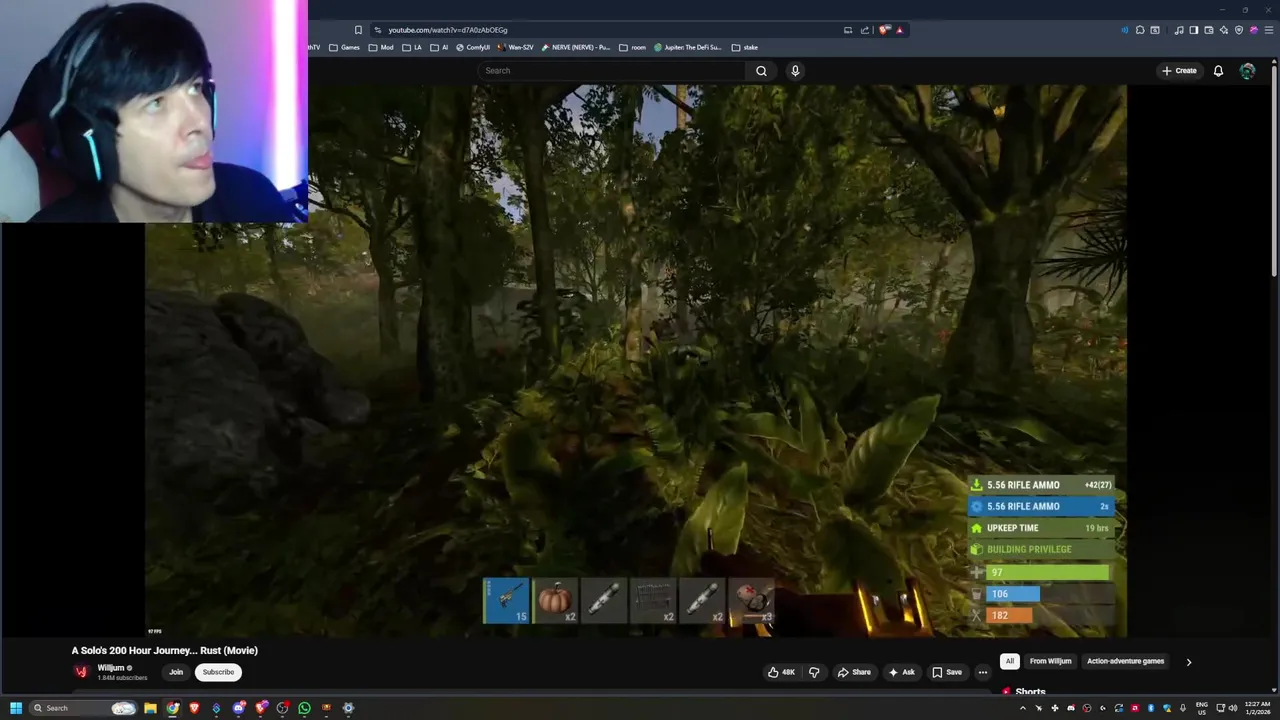Click the microphone tray icon
1280x720 pixels.
pos(1183,708)
